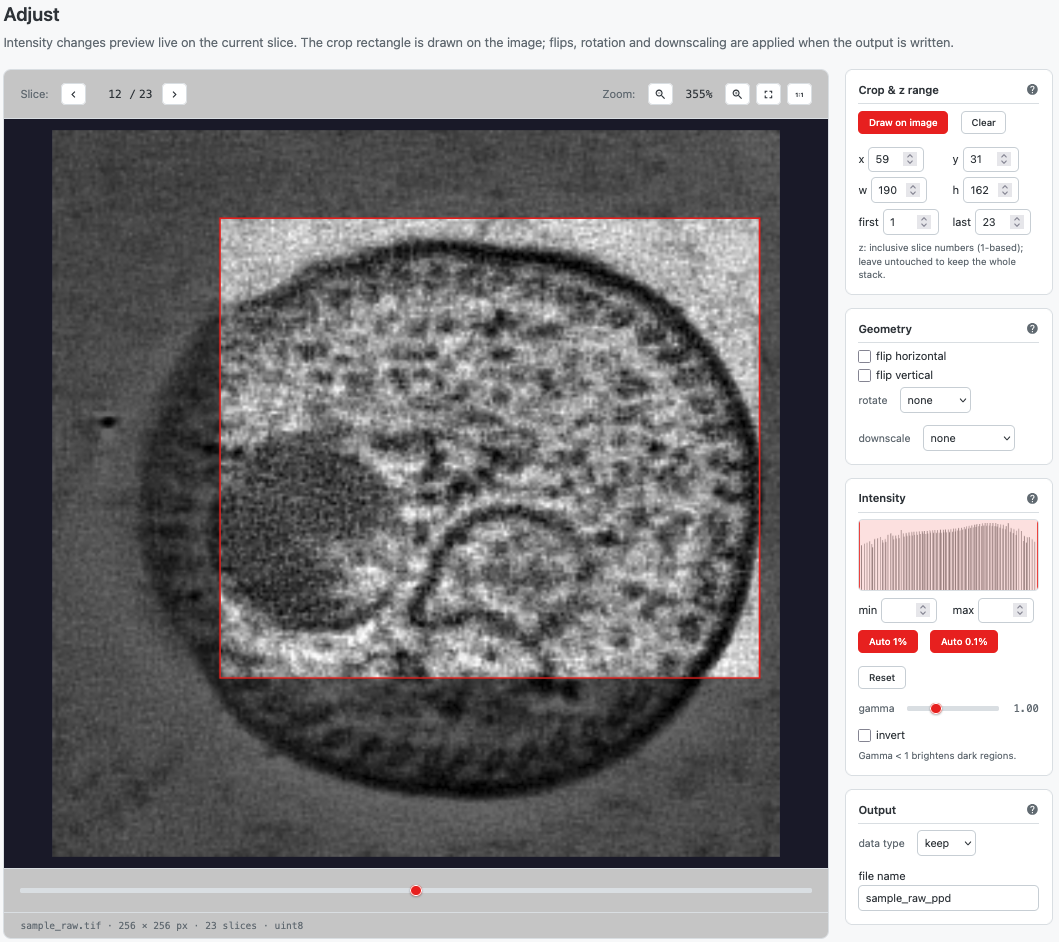Go to the previous slice
Image resolution: width=1059 pixels, height=942 pixels.
[73, 94]
